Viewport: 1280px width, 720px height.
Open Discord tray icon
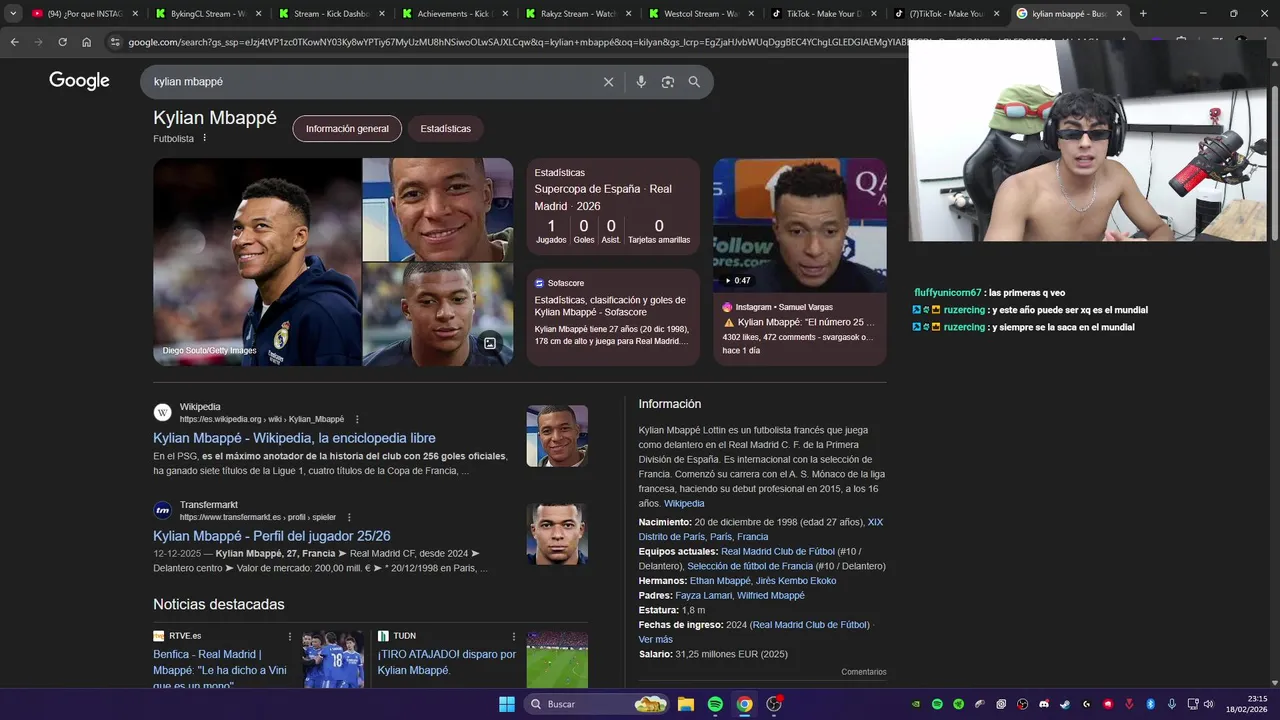1043,704
